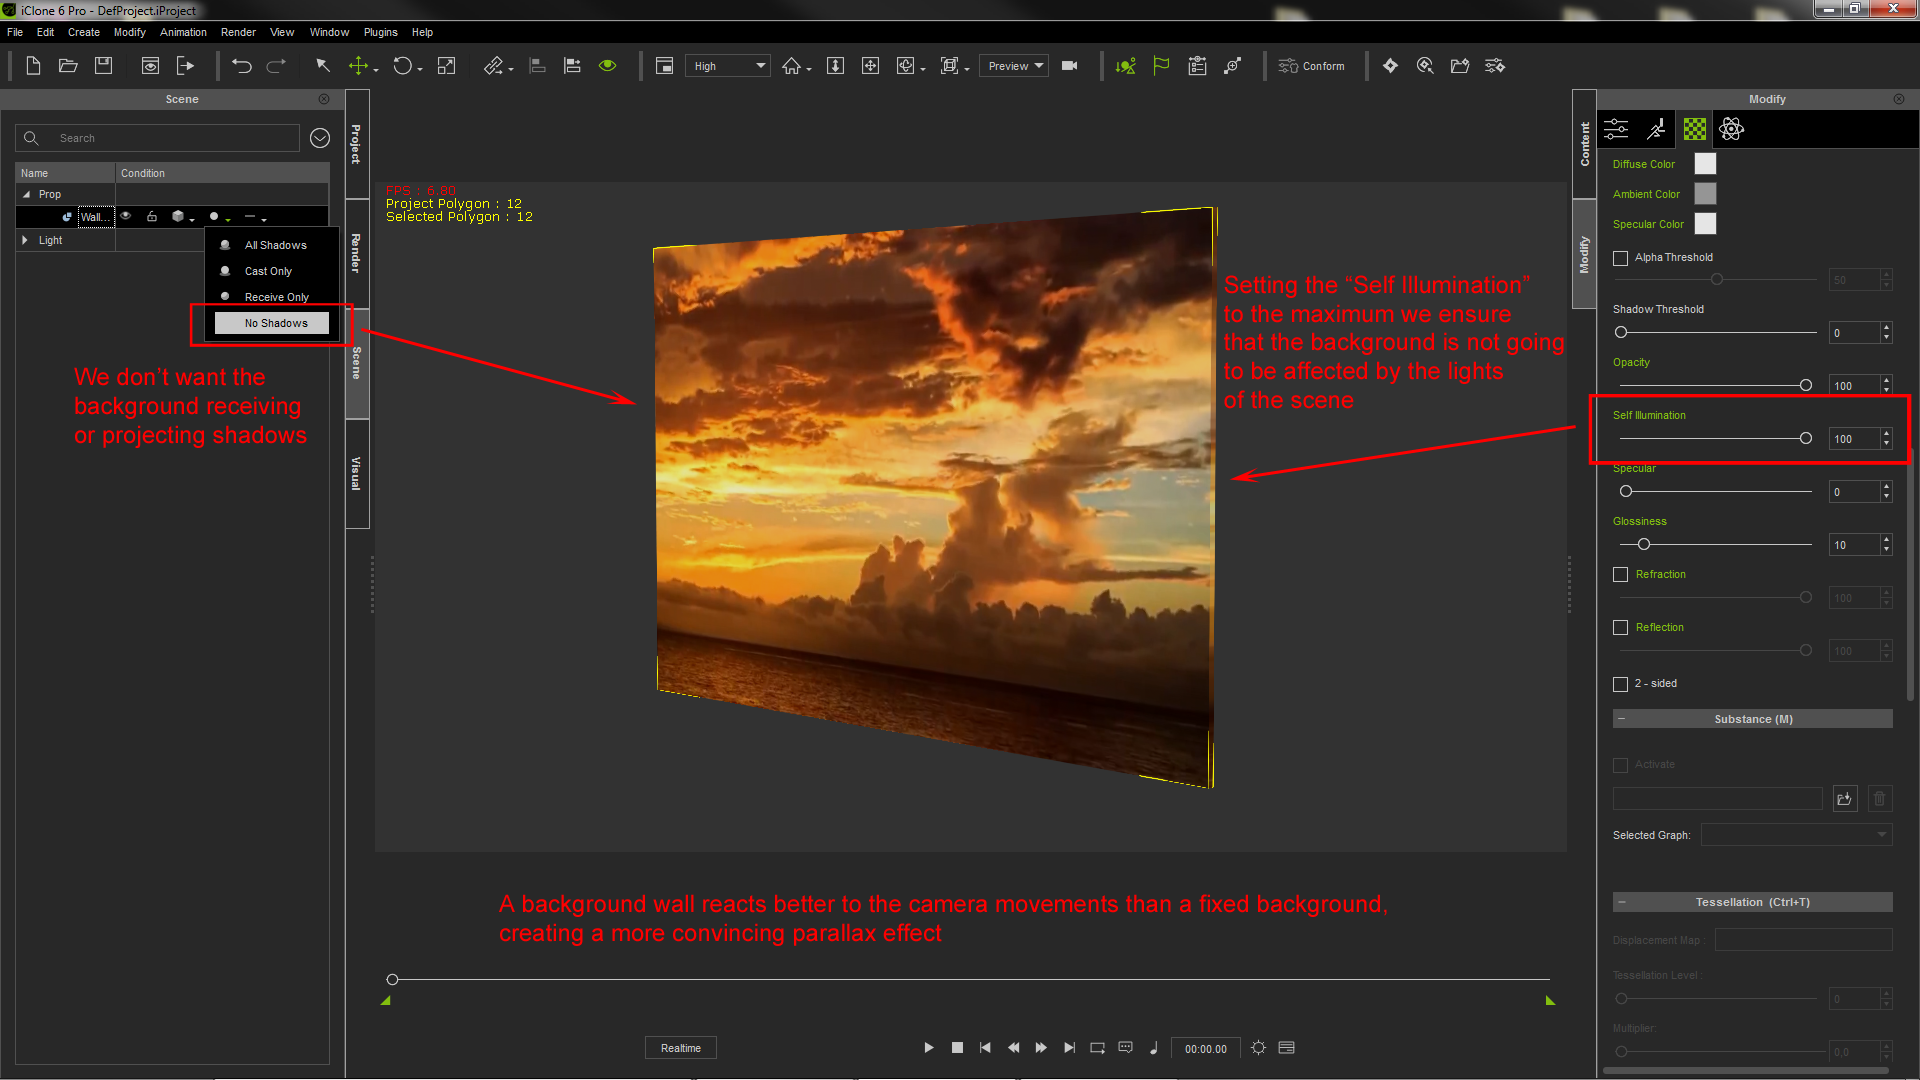Click the Scene Search field
Viewport: 1920px width, 1080px height.
click(158, 138)
